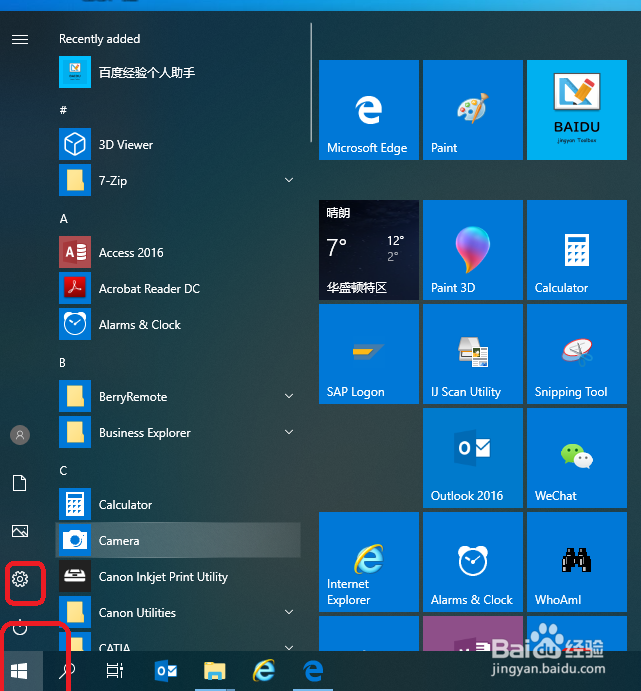Click the Recently added heading
The width and height of the screenshot is (641, 691).
coord(100,39)
